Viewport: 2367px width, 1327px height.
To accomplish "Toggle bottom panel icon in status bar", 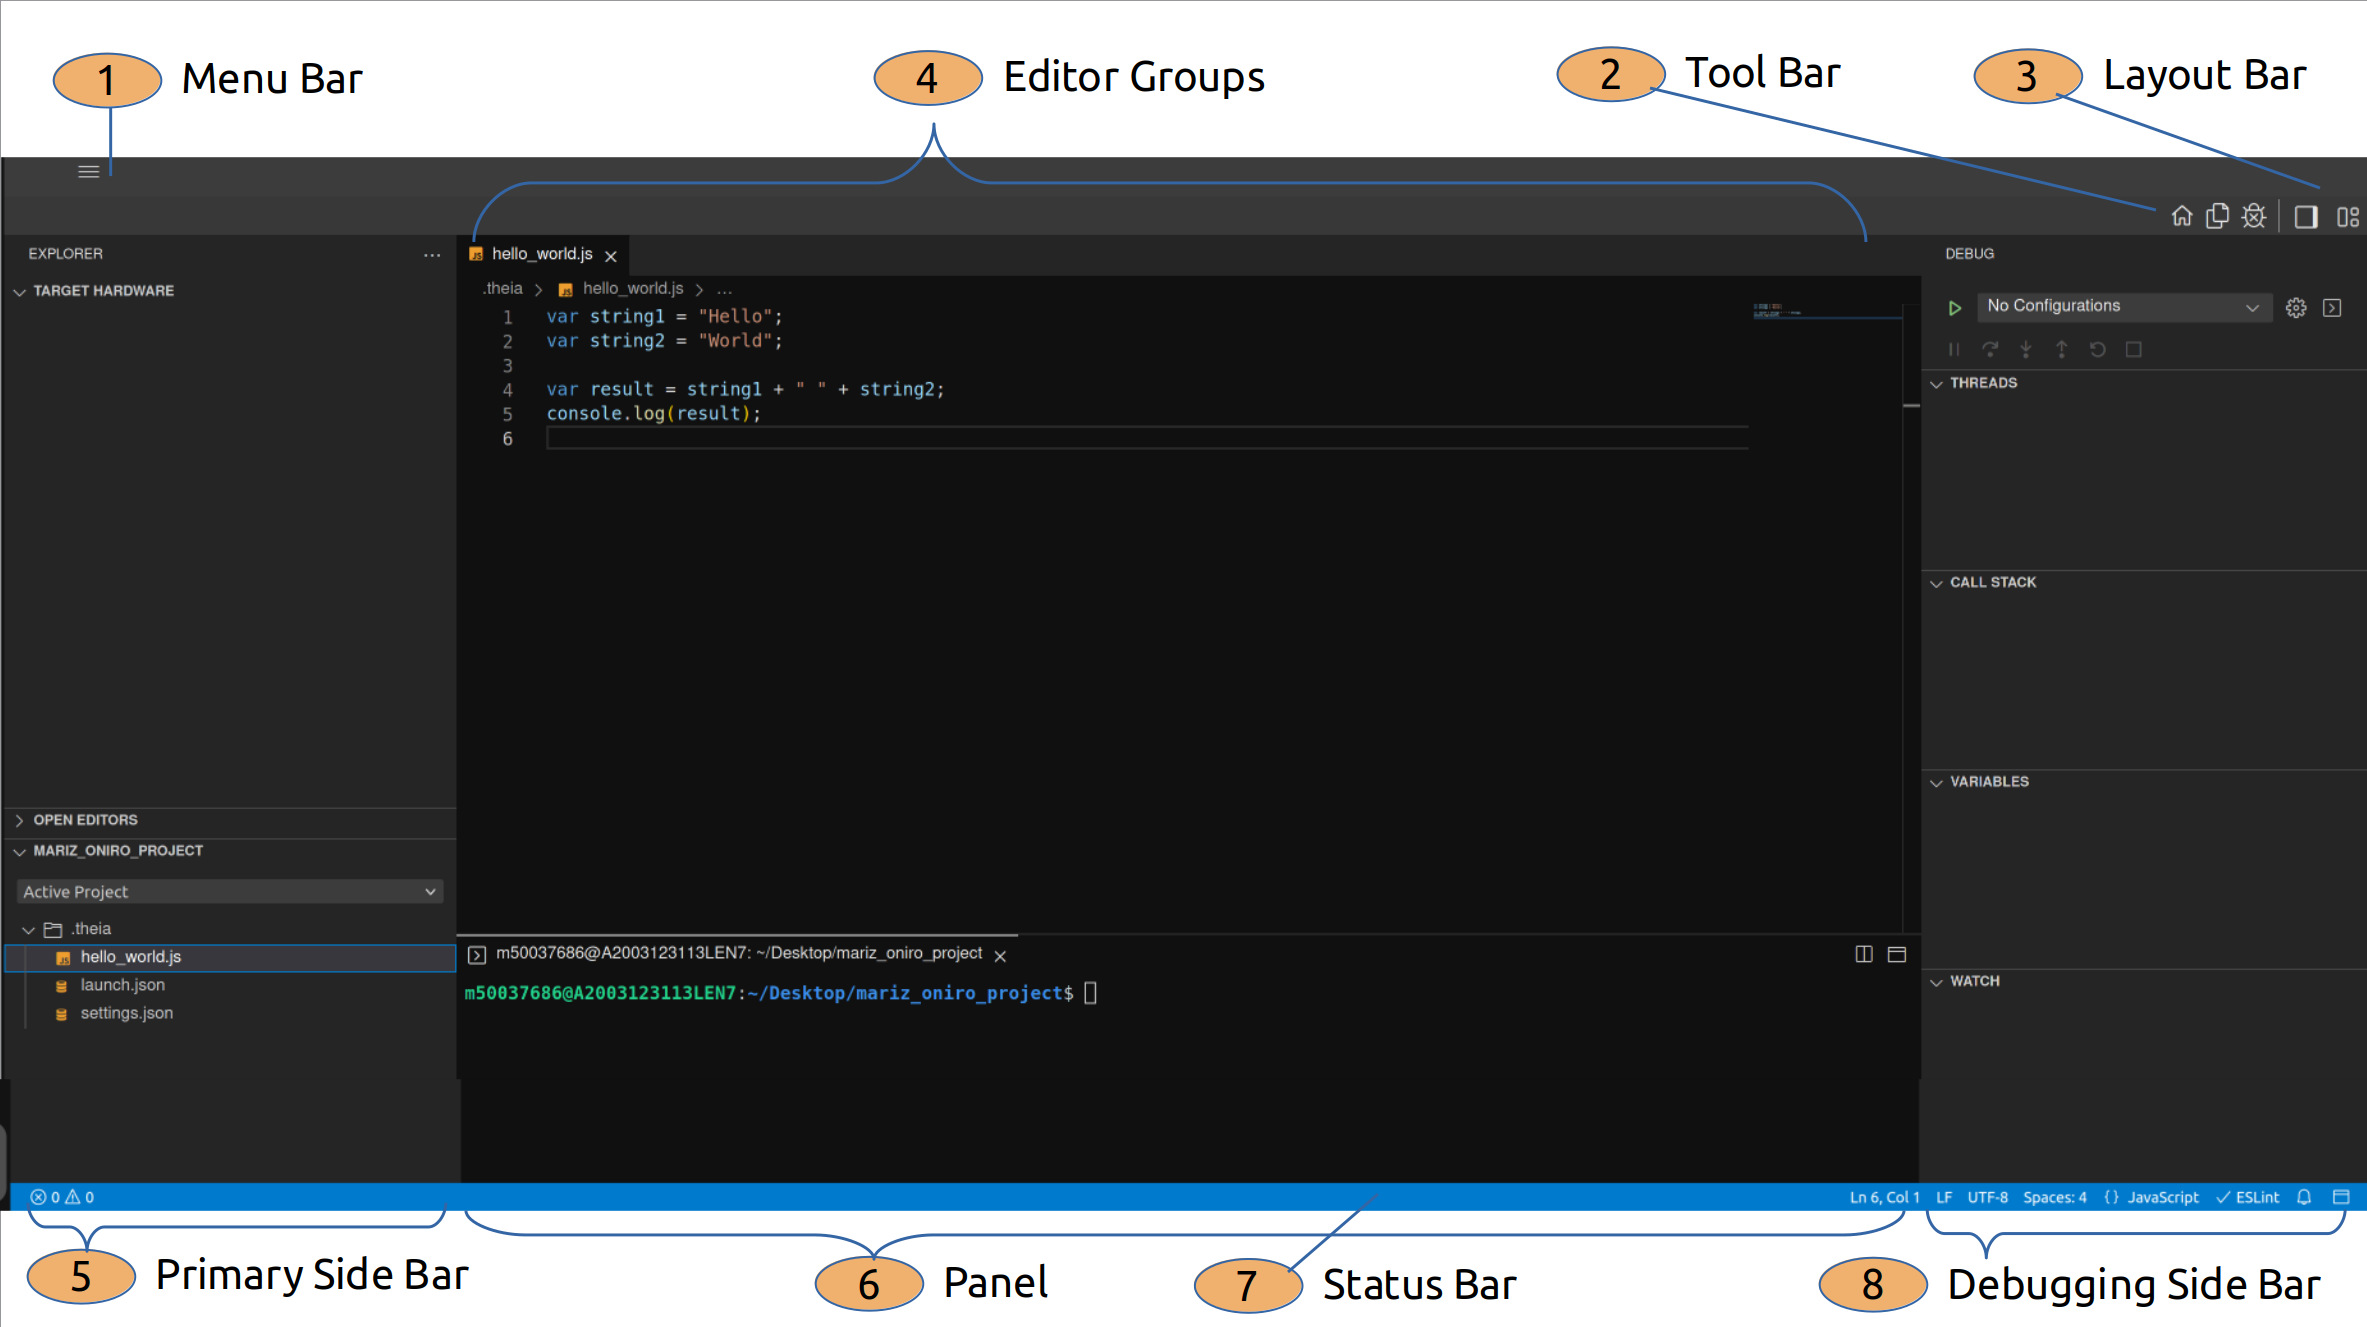I will (2341, 1197).
